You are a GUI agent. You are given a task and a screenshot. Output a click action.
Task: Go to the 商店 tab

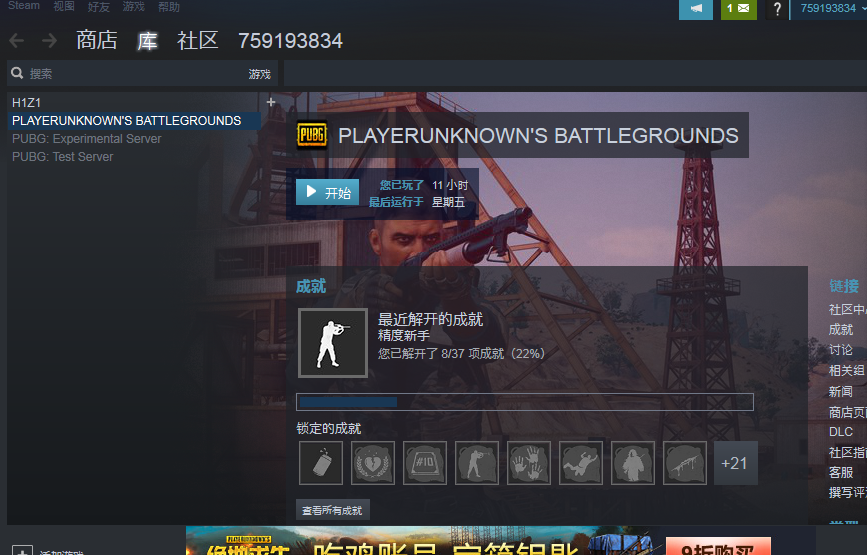pos(97,40)
